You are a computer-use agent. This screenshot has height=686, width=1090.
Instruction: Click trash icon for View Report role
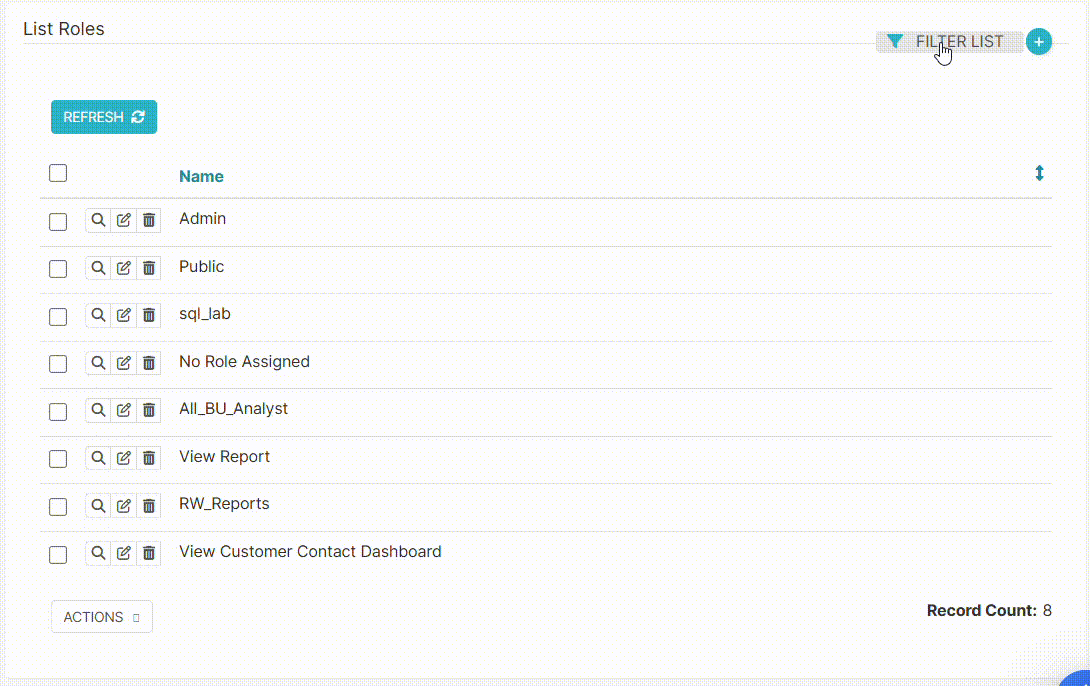[x=149, y=458]
